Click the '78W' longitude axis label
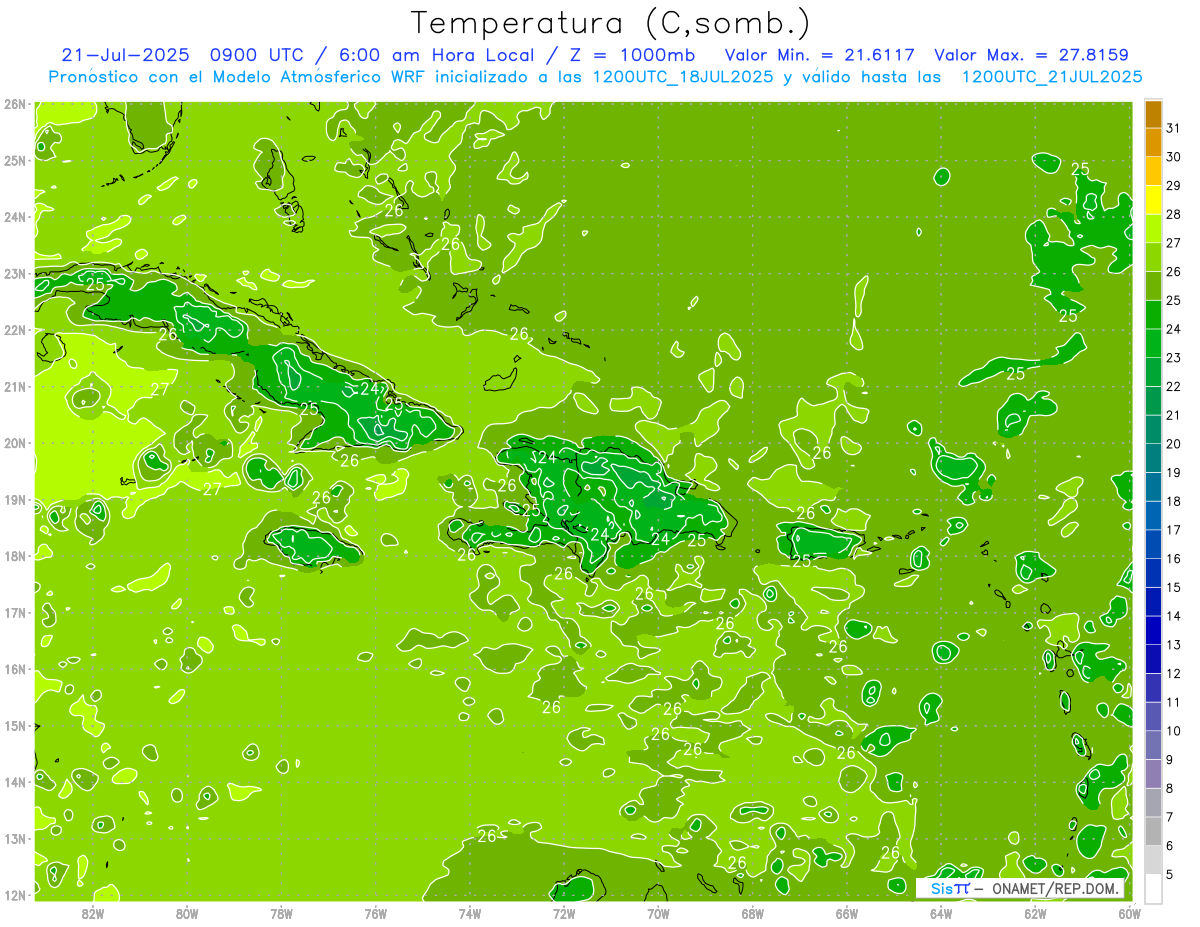 281,913
